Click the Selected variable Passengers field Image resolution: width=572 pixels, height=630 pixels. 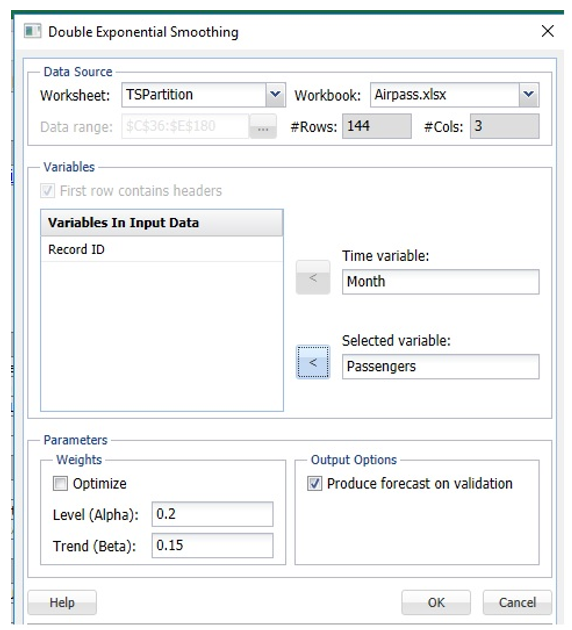pos(441,366)
